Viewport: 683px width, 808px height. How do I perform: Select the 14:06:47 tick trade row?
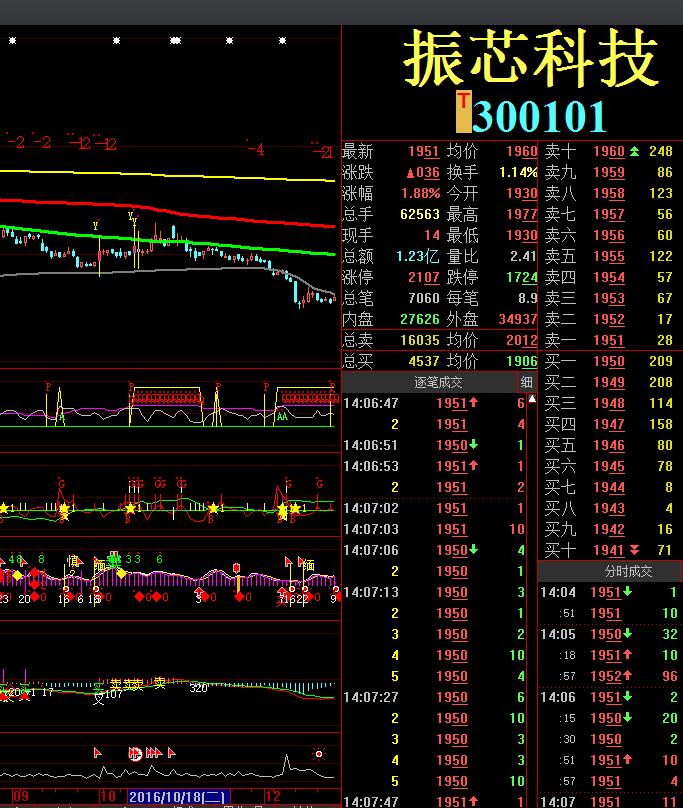pos(434,403)
